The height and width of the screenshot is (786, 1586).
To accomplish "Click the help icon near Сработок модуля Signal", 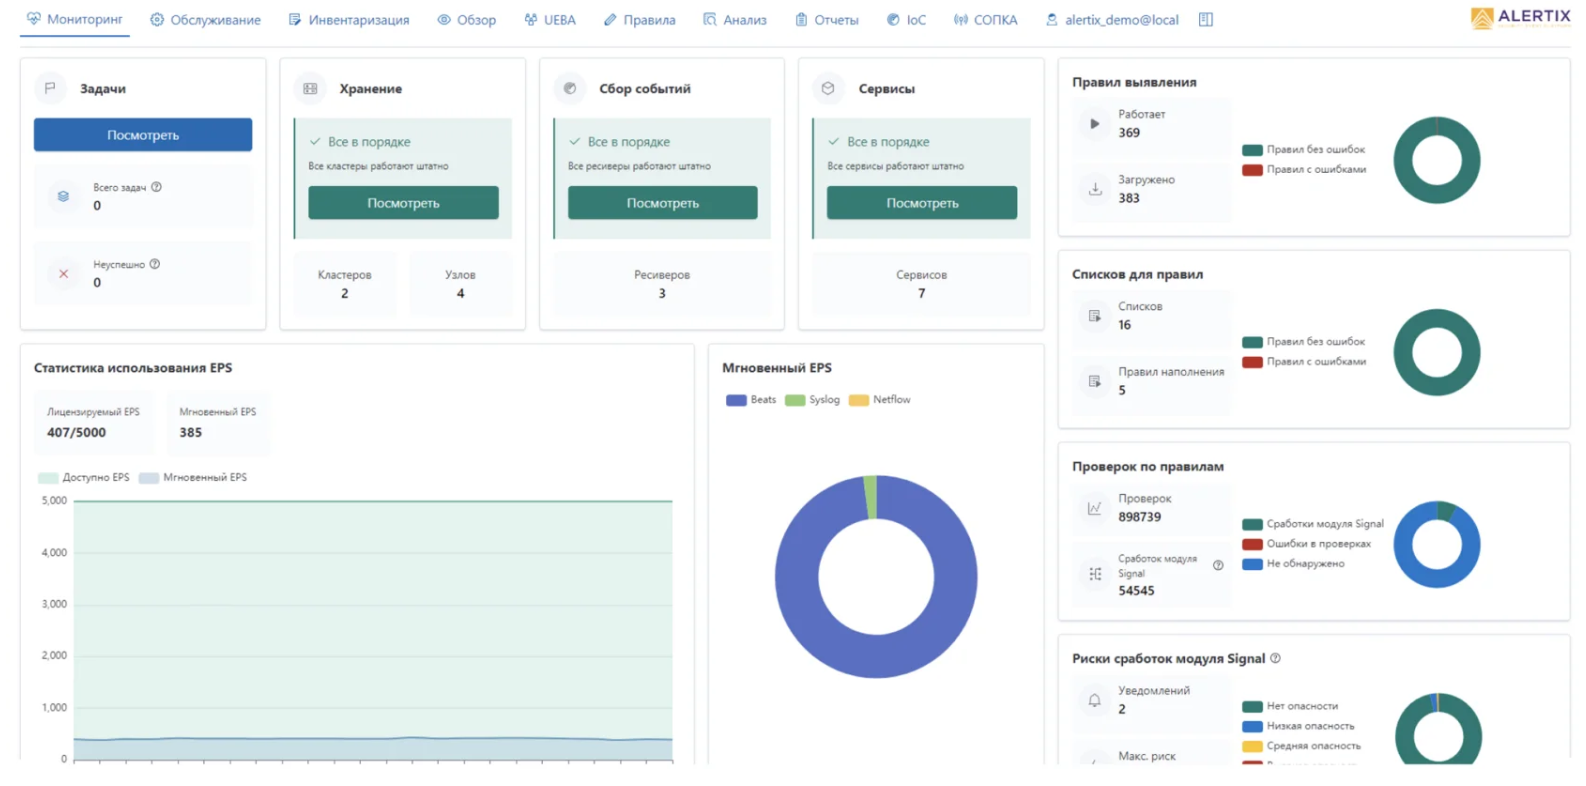I will (1218, 565).
